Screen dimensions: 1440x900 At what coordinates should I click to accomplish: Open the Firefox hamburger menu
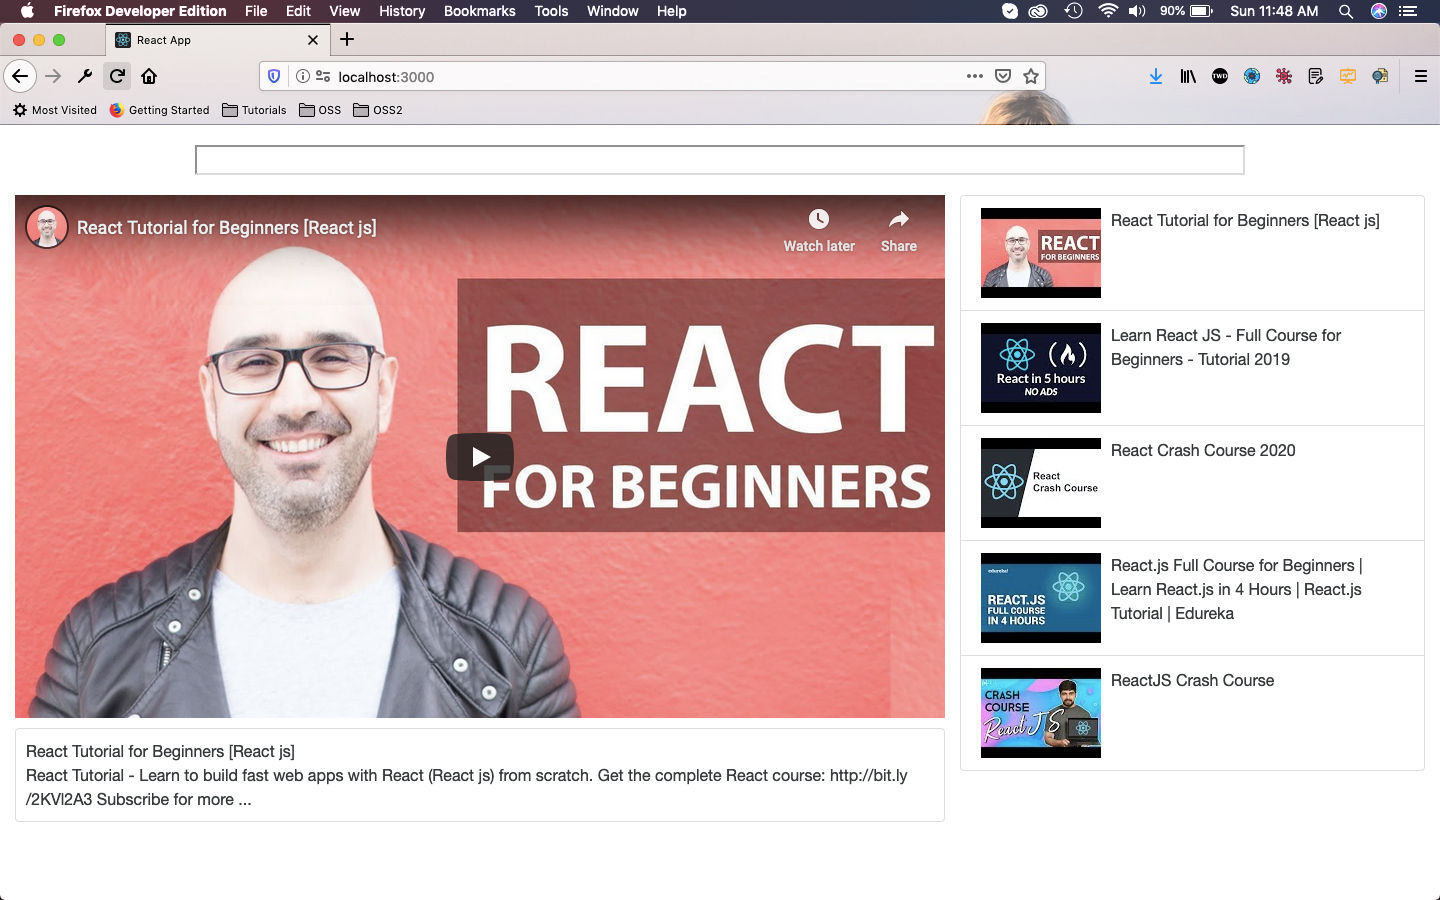coord(1420,76)
